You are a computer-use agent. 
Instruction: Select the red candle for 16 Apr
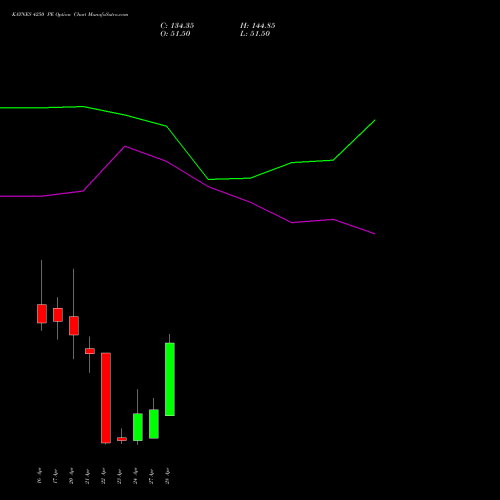pos(42,314)
